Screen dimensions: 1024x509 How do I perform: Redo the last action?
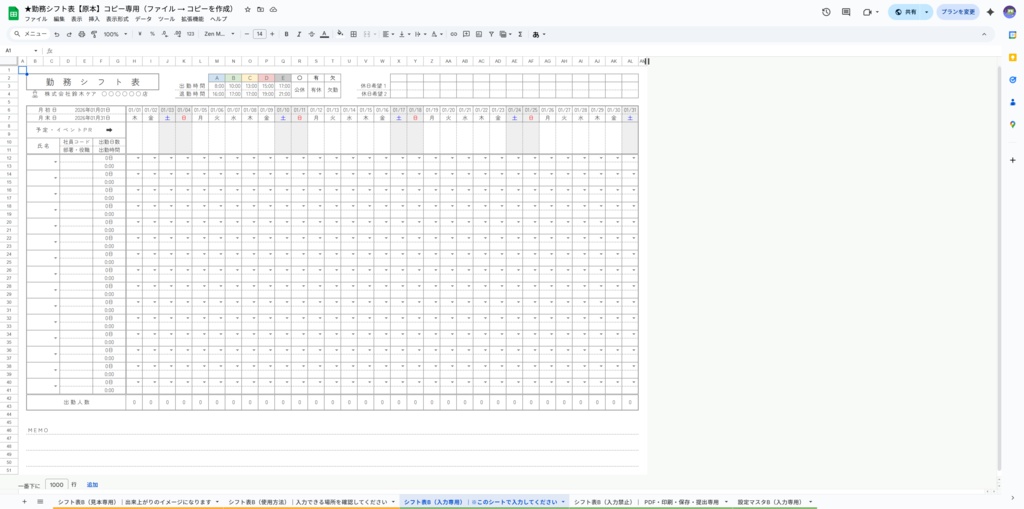(x=69, y=34)
